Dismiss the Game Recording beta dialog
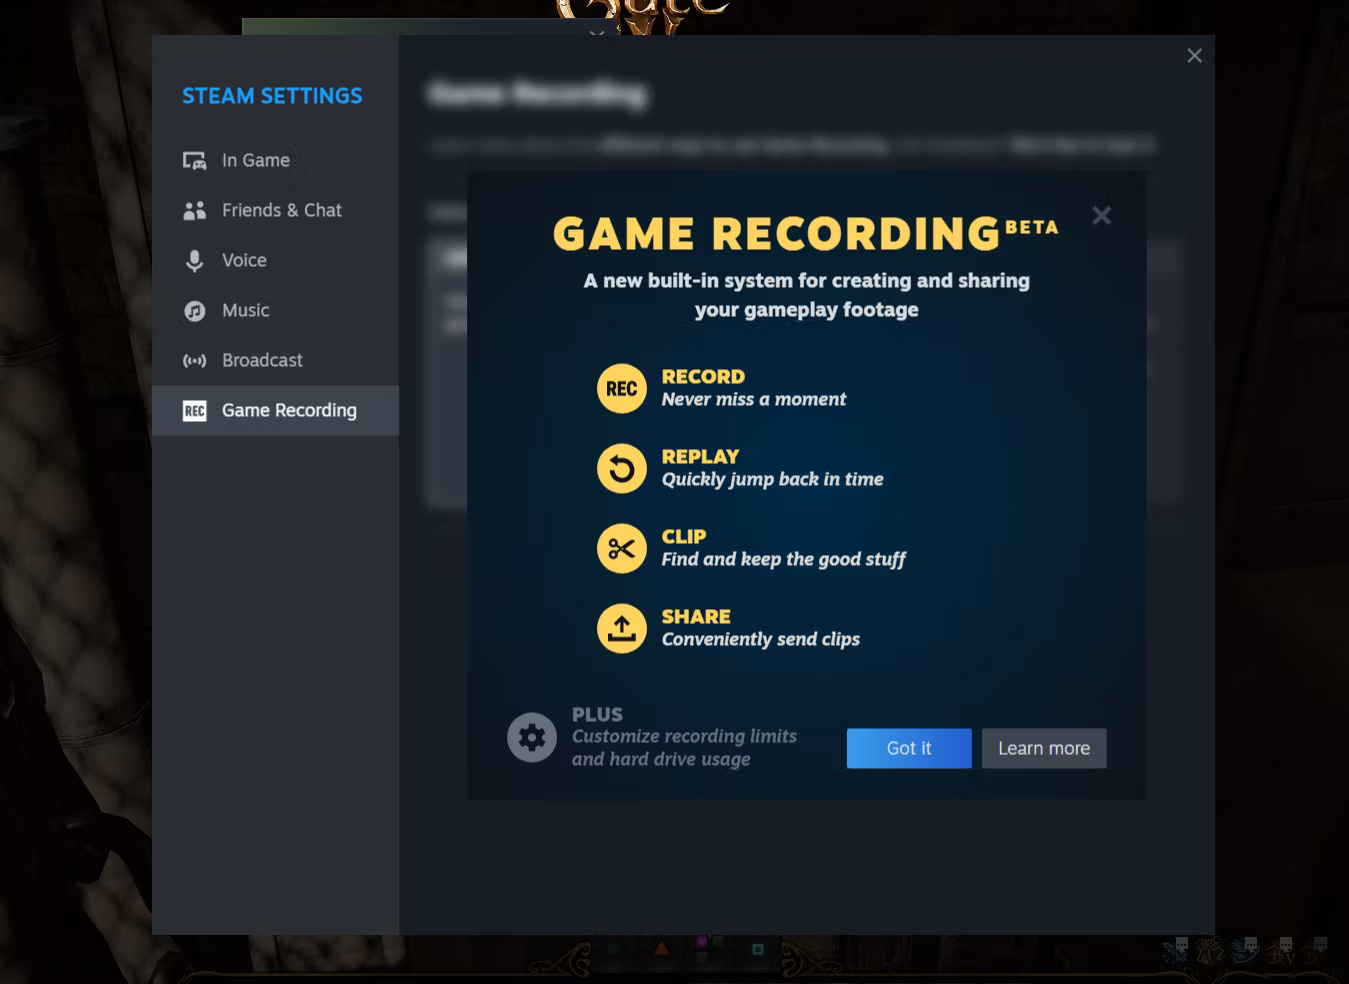The image size is (1349, 984). click(x=909, y=748)
